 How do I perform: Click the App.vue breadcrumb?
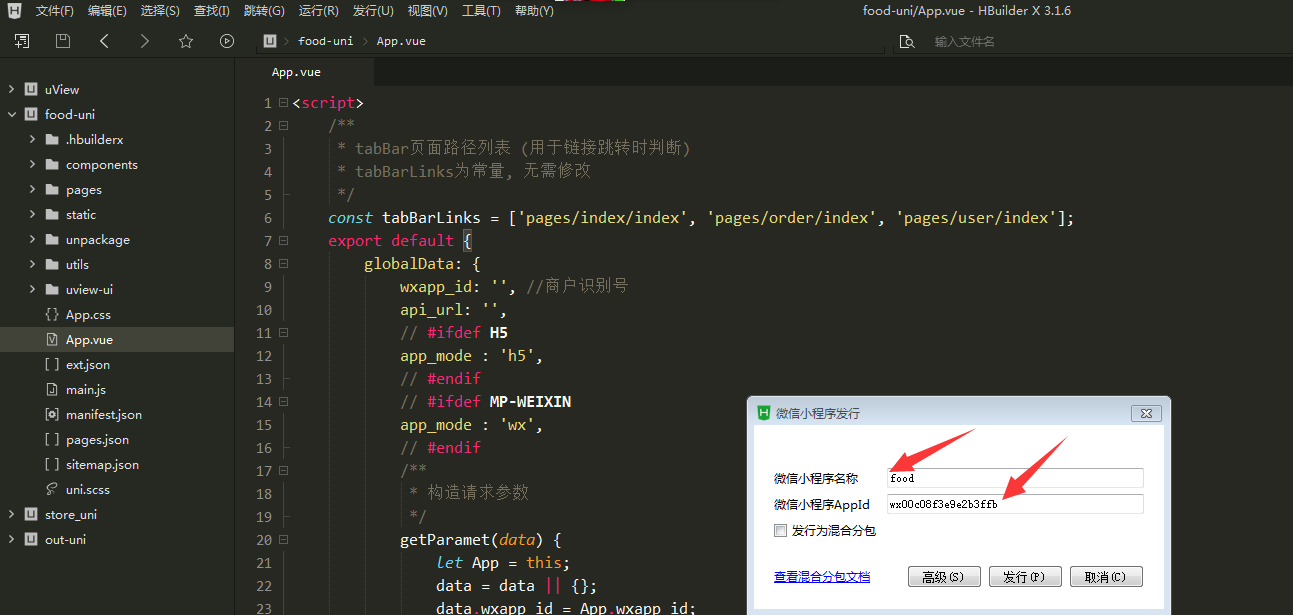coord(401,41)
